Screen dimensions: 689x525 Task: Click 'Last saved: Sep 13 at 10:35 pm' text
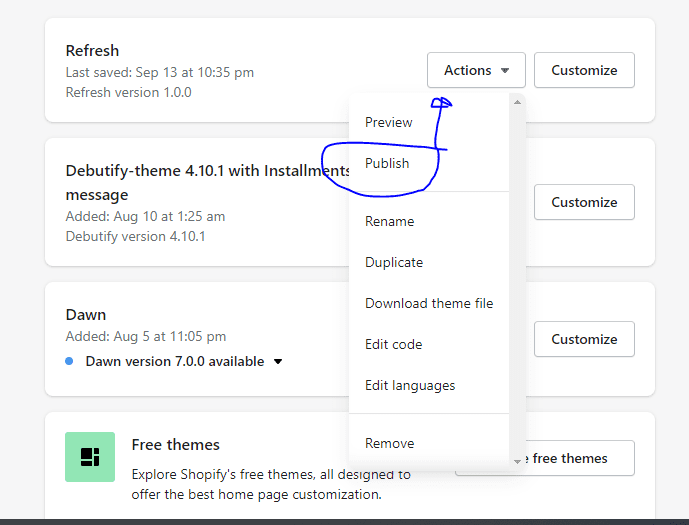point(160,72)
